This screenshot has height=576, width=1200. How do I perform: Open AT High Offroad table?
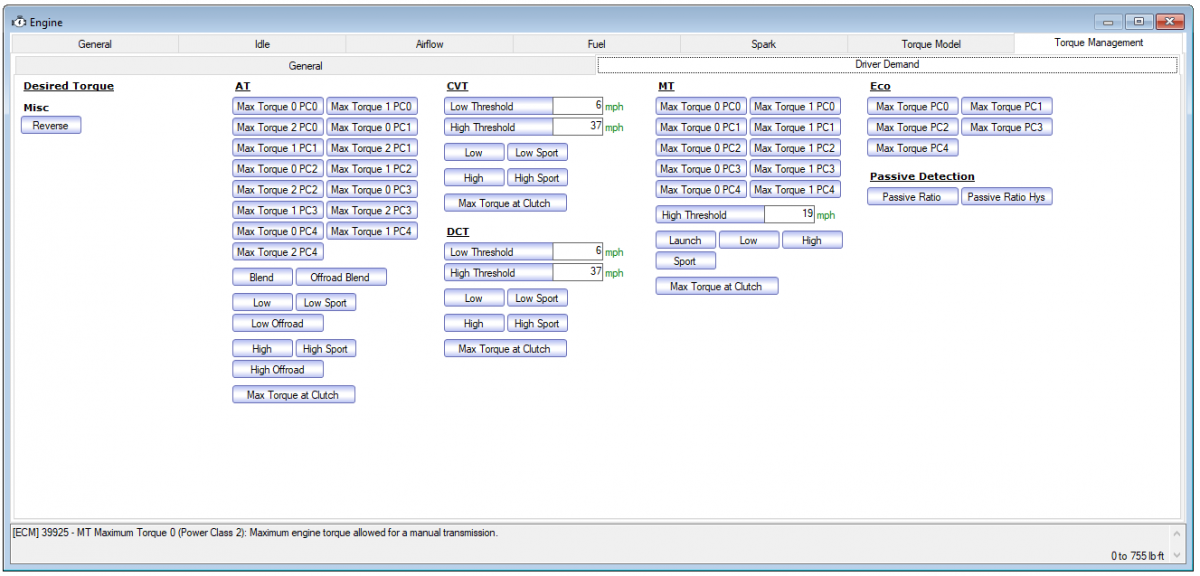(277, 369)
